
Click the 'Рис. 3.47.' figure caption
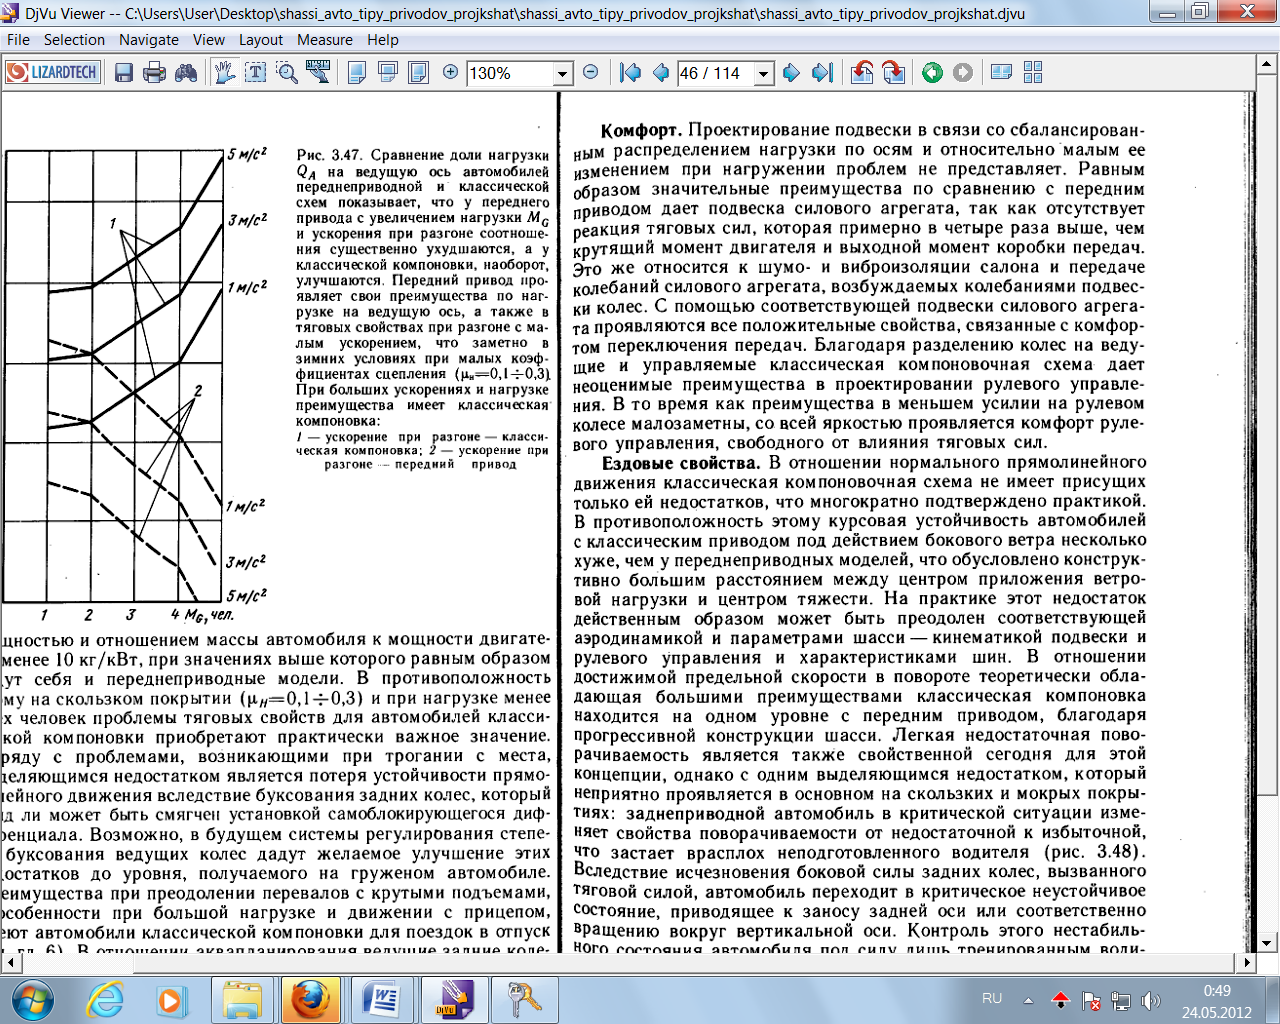click(x=329, y=155)
